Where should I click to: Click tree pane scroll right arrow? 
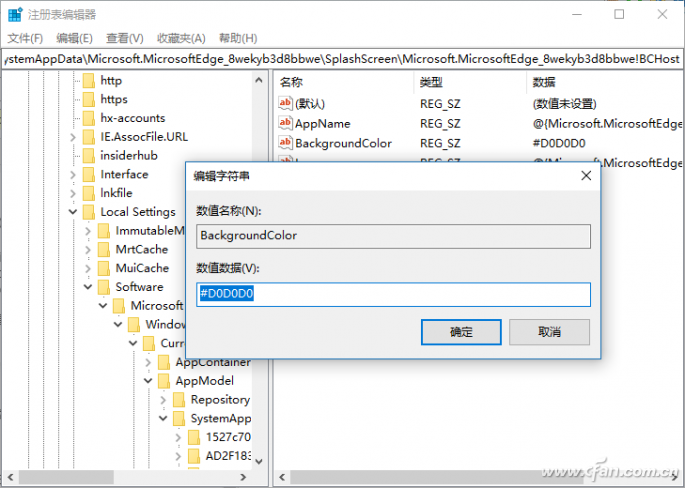tap(243, 478)
